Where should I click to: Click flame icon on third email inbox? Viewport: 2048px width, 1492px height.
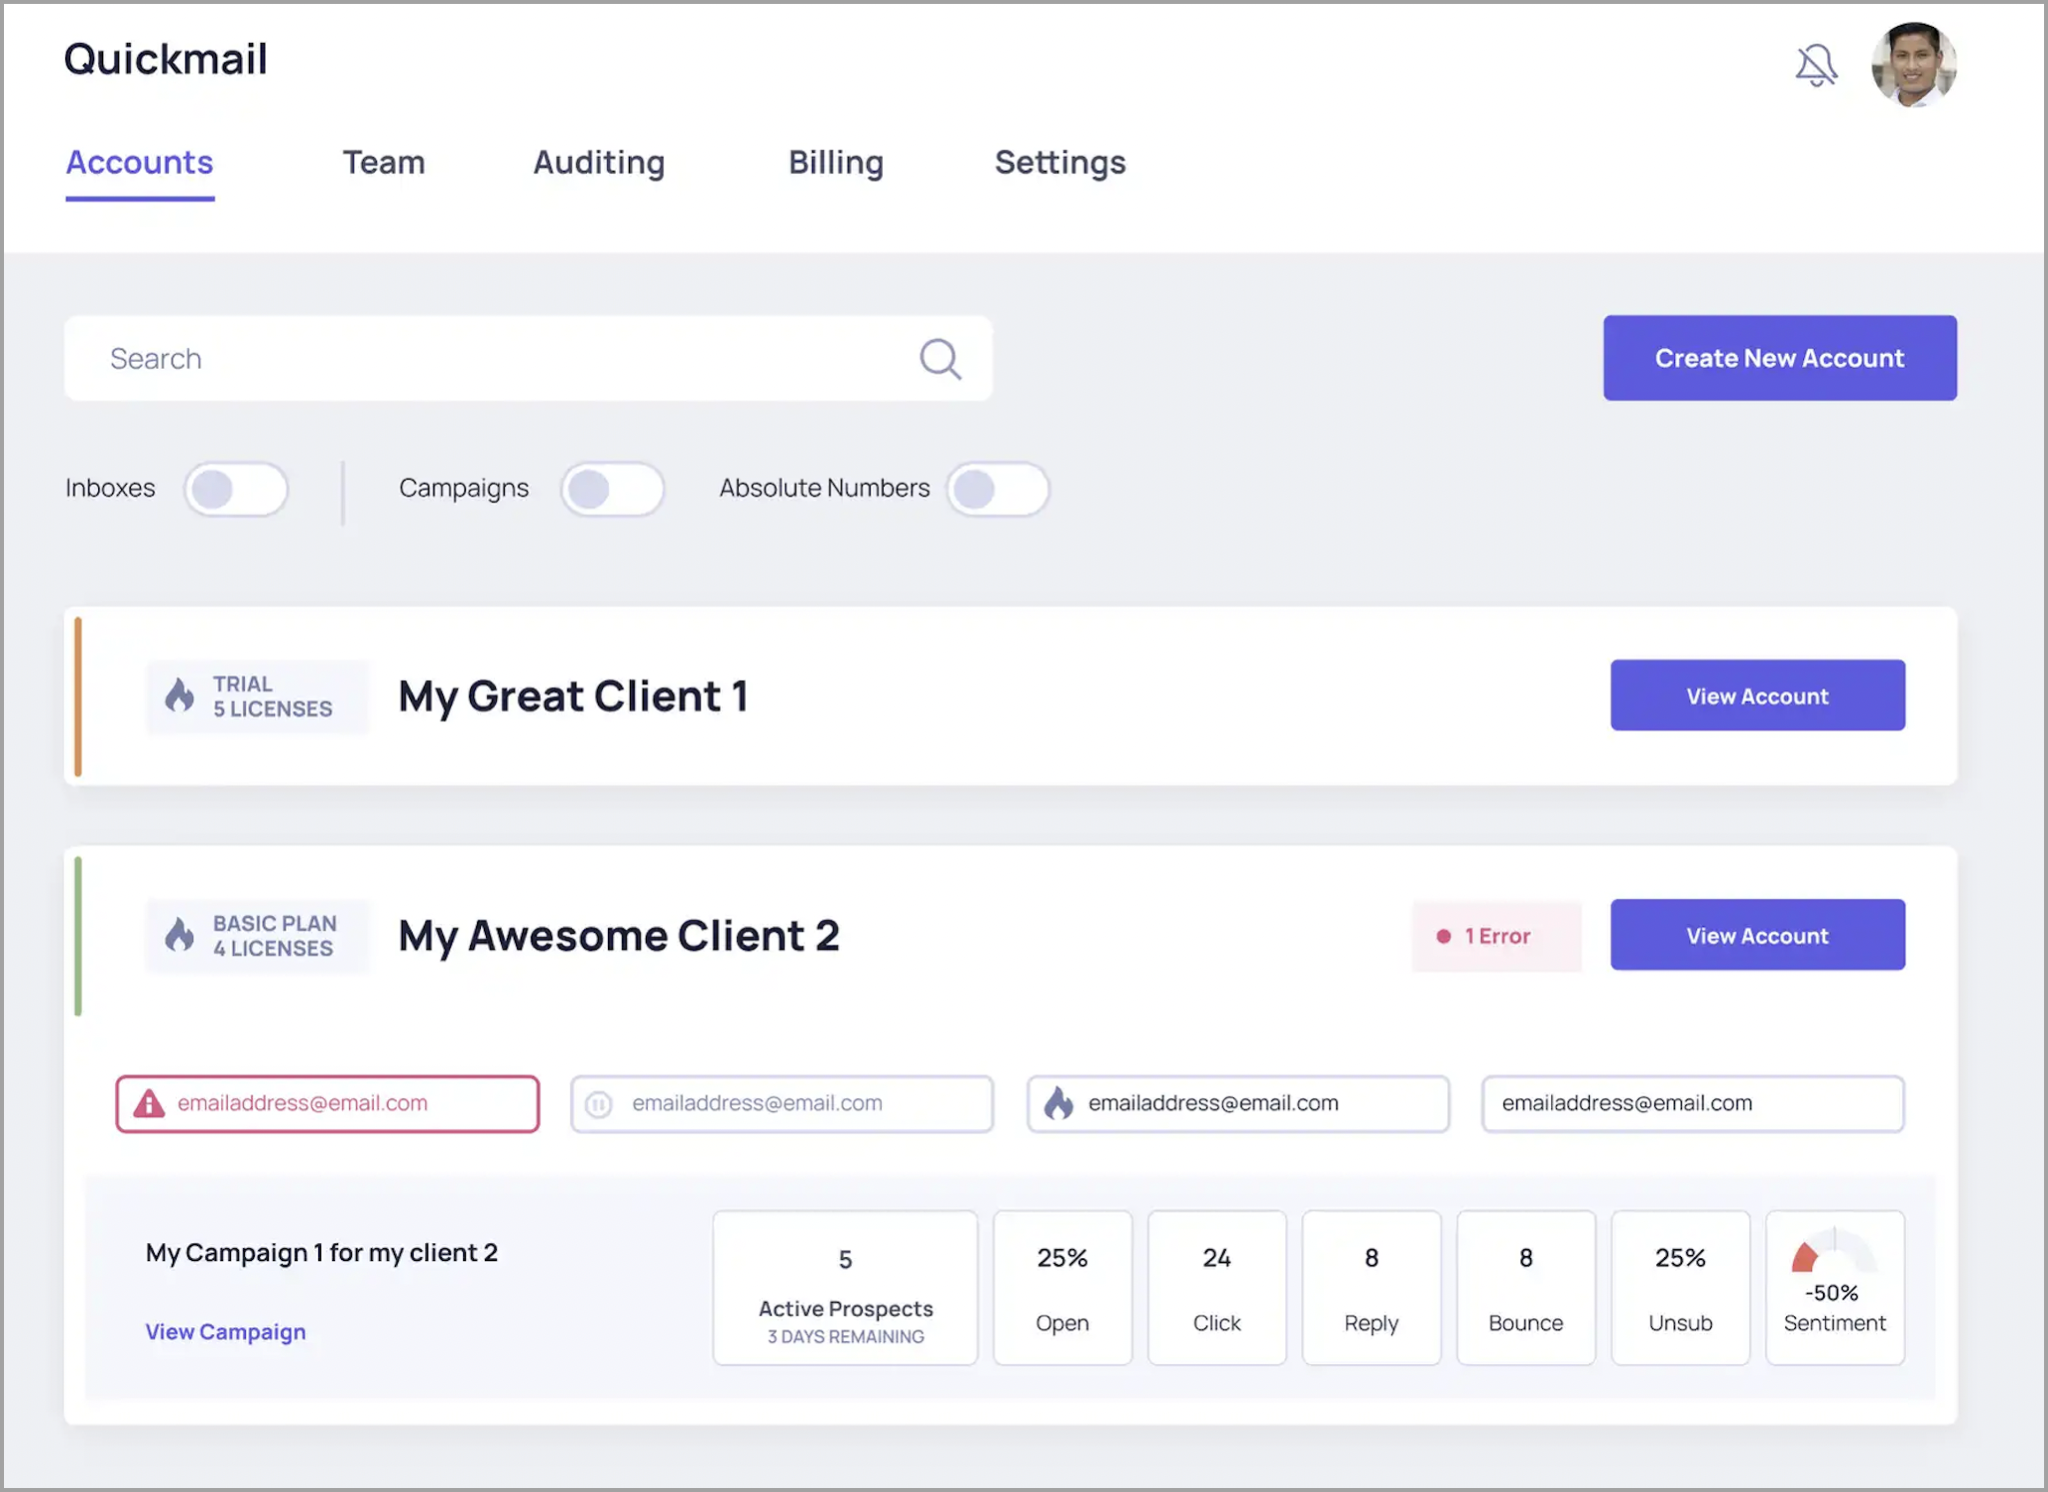(x=1058, y=1103)
